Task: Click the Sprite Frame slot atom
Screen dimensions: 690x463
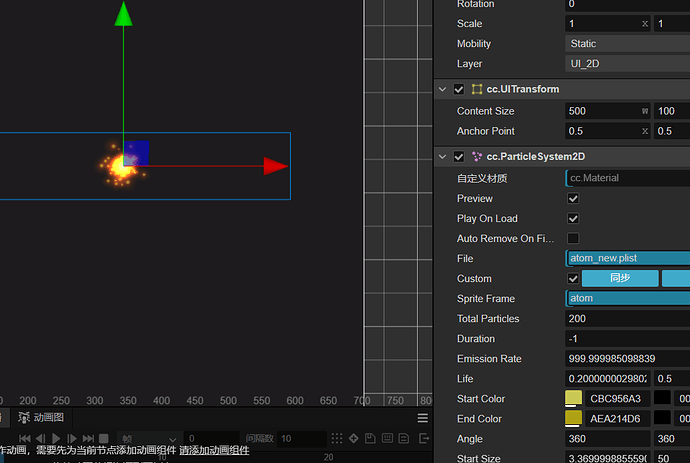Action: pyautogui.click(x=628, y=298)
